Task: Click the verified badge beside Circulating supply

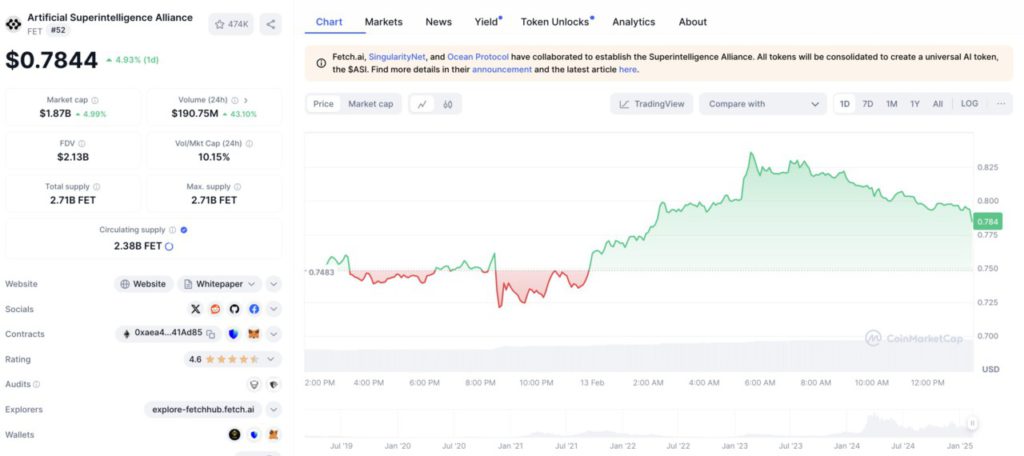Action: point(184,230)
